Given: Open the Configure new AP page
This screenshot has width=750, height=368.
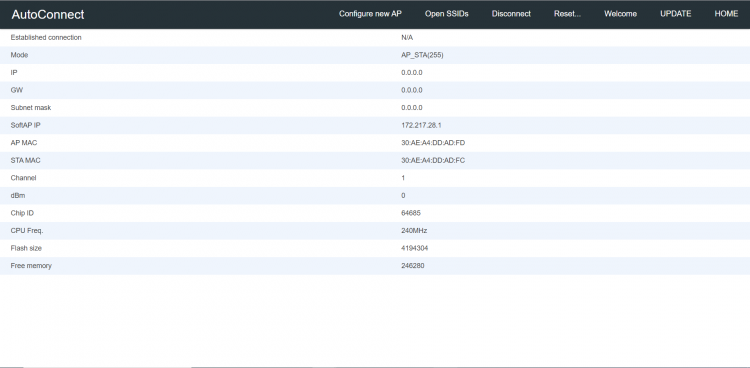Looking at the screenshot, I should [370, 14].
